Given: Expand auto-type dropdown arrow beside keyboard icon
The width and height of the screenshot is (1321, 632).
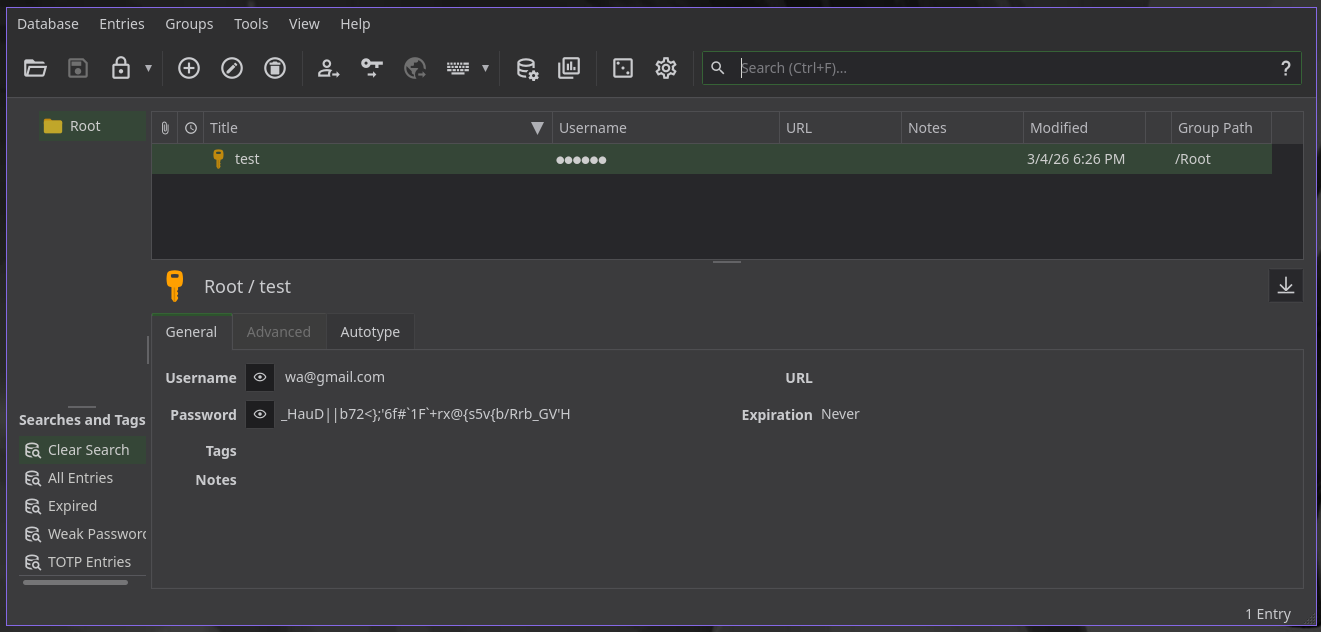Looking at the screenshot, I should pyautogui.click(x=485, y=68).
